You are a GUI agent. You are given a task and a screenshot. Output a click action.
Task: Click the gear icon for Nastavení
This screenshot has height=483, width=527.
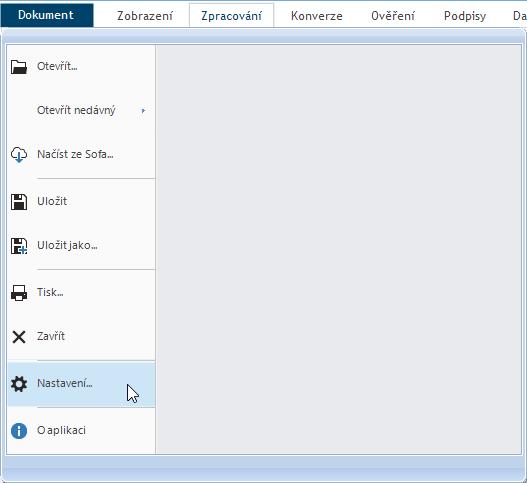point(19,384)
